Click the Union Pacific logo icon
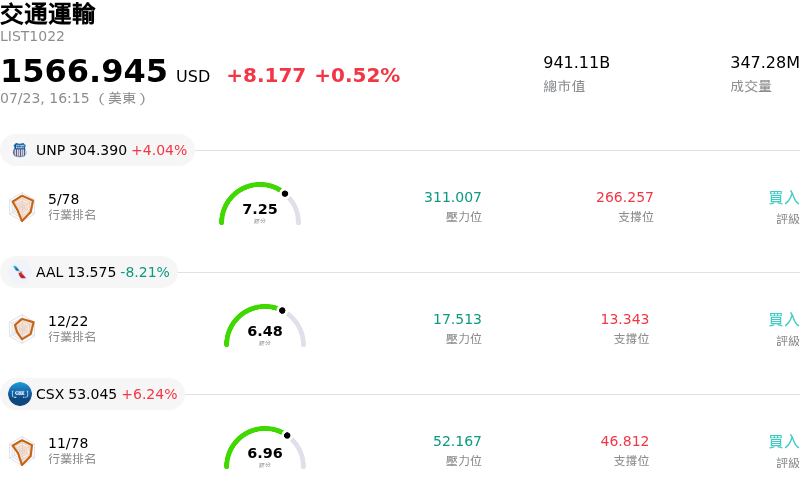The height and width of the screenshot is (488, 800). (19, 150)
